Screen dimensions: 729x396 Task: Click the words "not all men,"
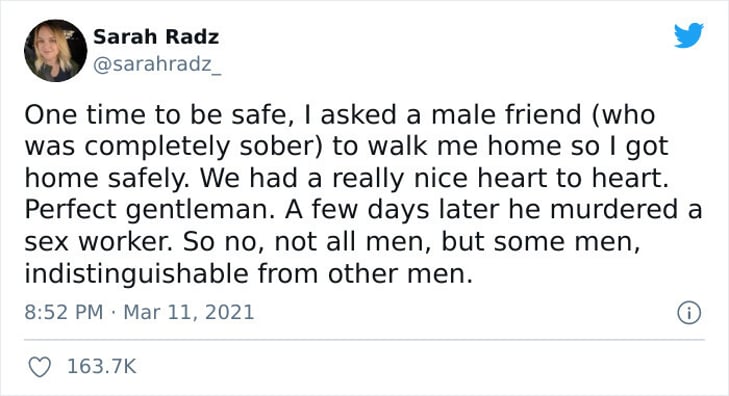[x=353, y=242]
